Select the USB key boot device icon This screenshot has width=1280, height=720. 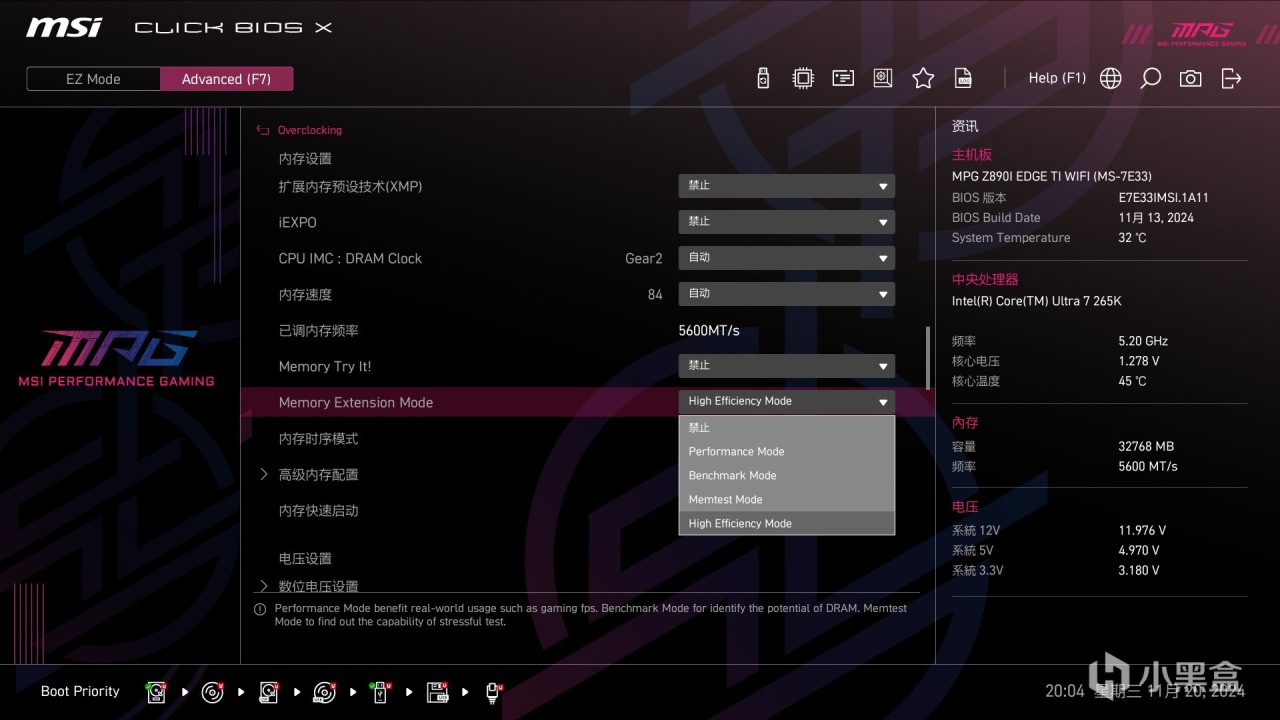click(380, 692)
